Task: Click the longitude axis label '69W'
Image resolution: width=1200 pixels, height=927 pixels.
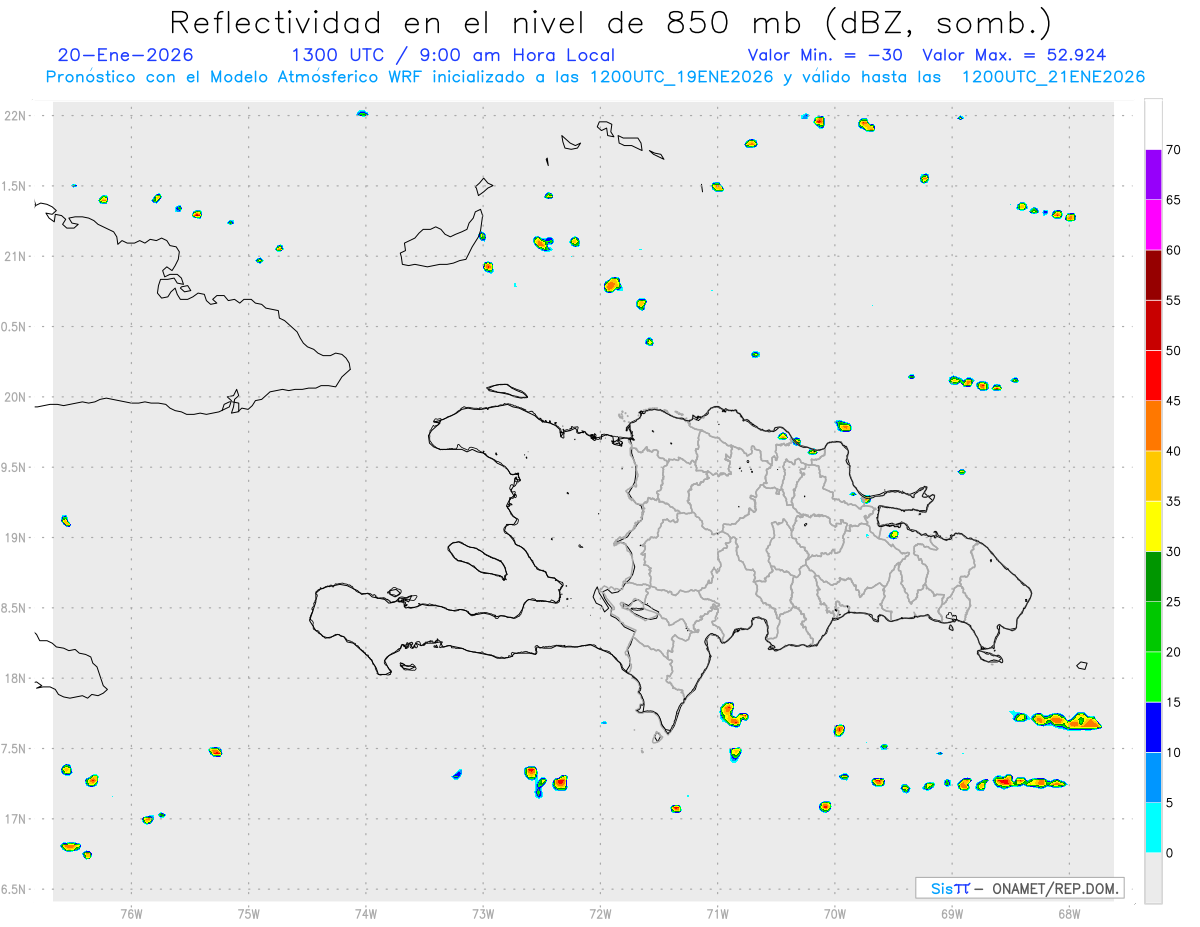Action: tap(952, 913)
